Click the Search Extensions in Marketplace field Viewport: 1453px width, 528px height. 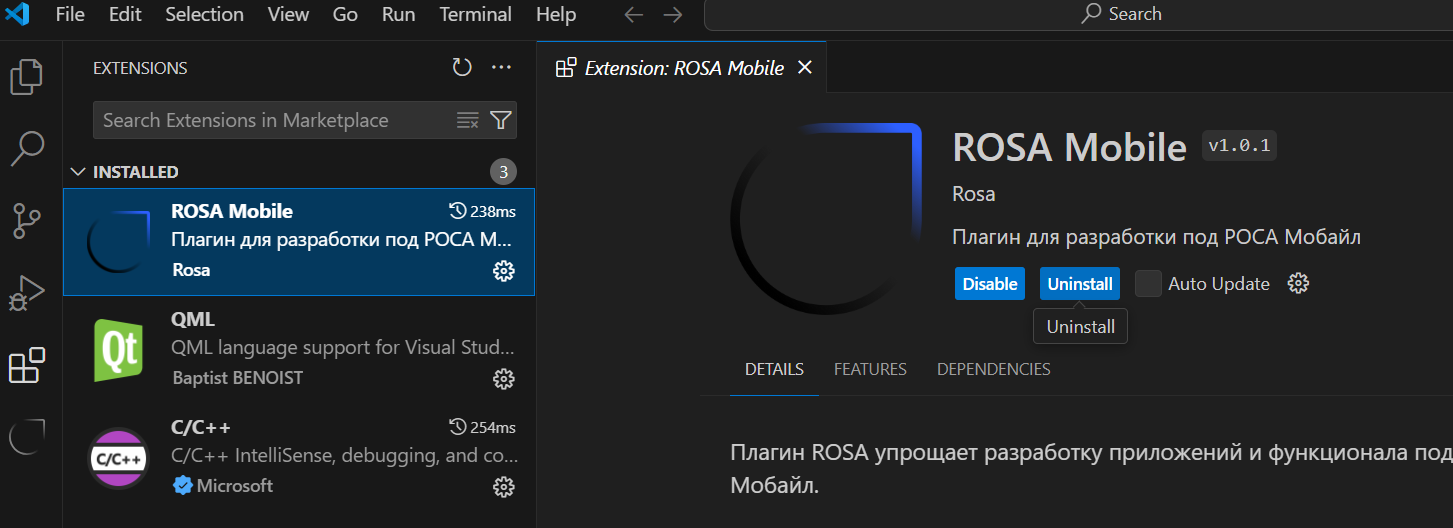click(270, 121)
